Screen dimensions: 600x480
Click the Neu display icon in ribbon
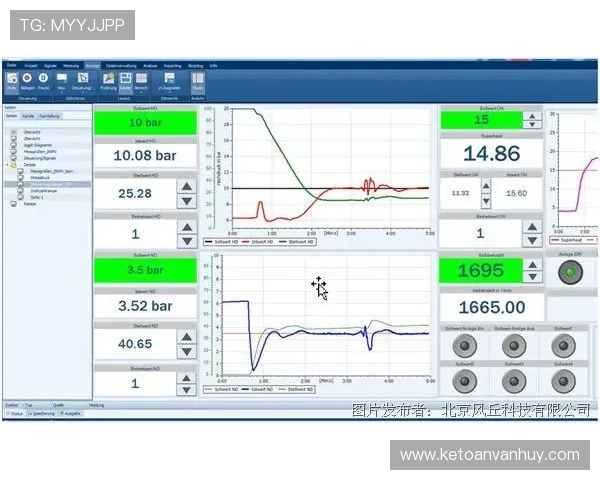click(x=61, y=79)
